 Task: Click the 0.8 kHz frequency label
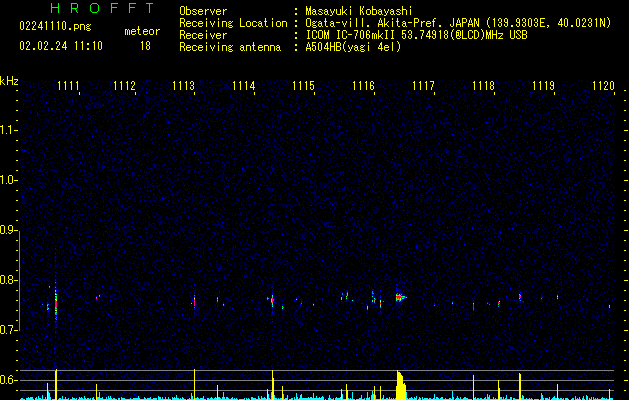pyautogui.click(x=8, y=280)
